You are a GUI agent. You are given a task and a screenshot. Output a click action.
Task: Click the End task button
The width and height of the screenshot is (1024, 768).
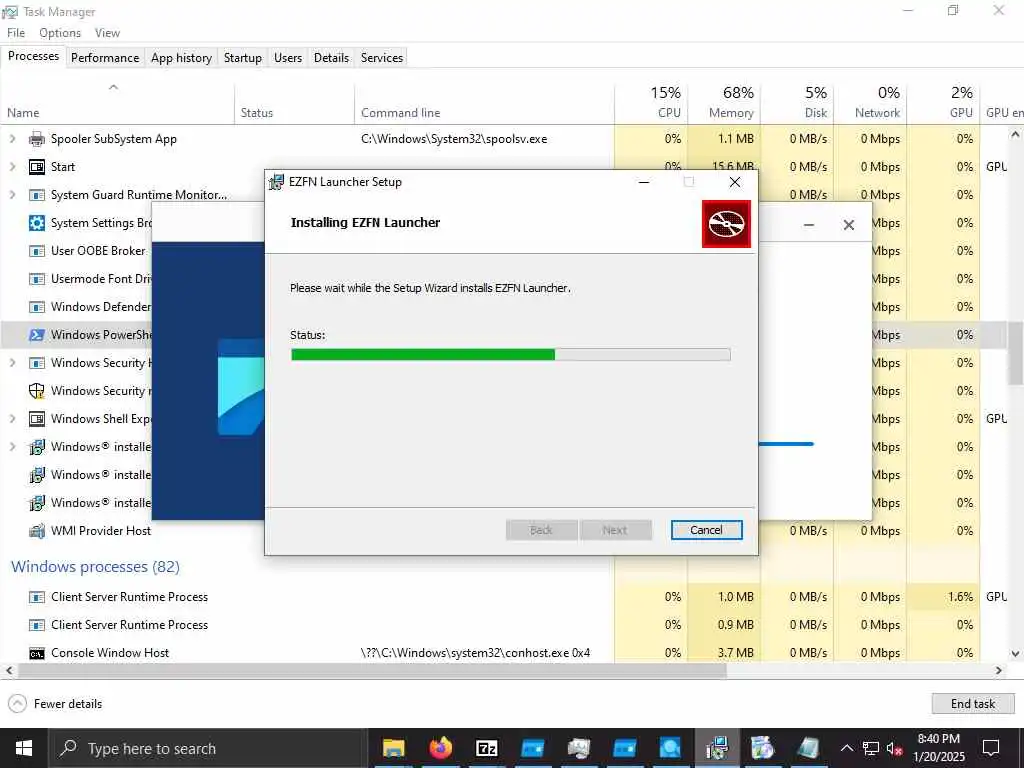(x=972, y=703)
